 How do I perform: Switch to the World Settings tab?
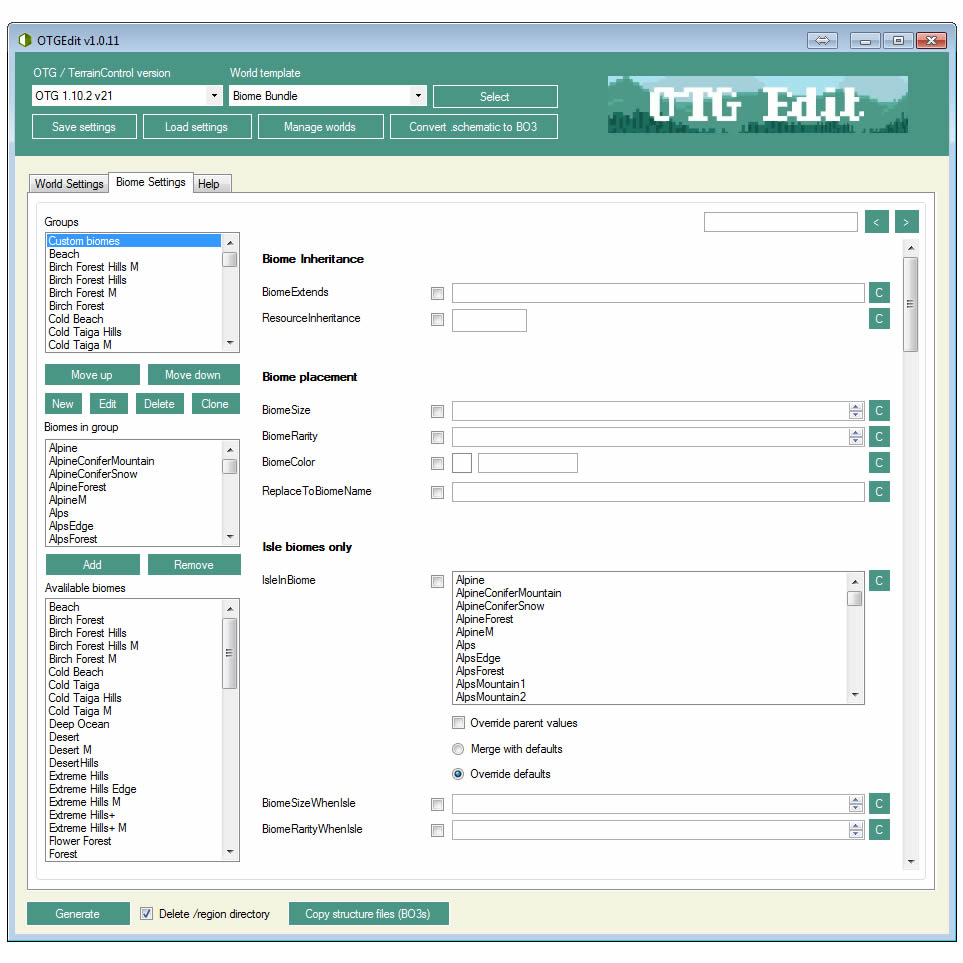coord(69,184)
